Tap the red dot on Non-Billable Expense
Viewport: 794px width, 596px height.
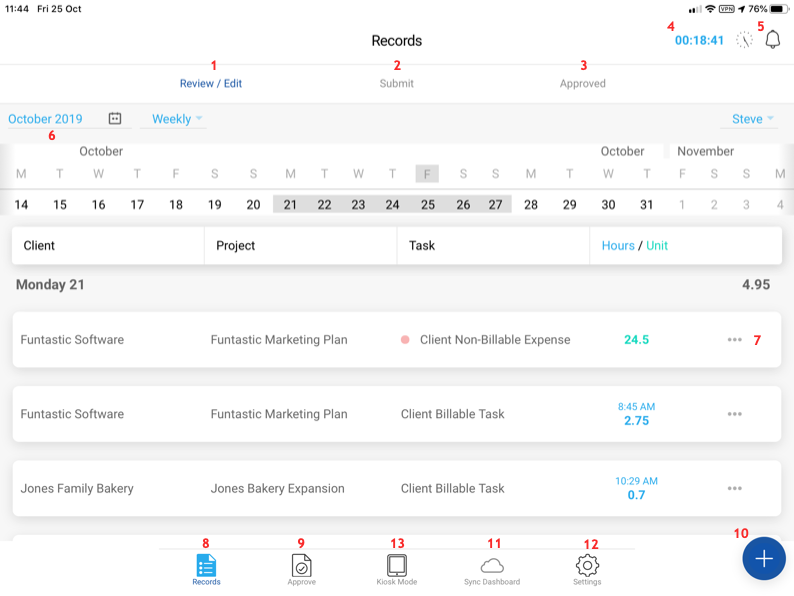point(405,339)
